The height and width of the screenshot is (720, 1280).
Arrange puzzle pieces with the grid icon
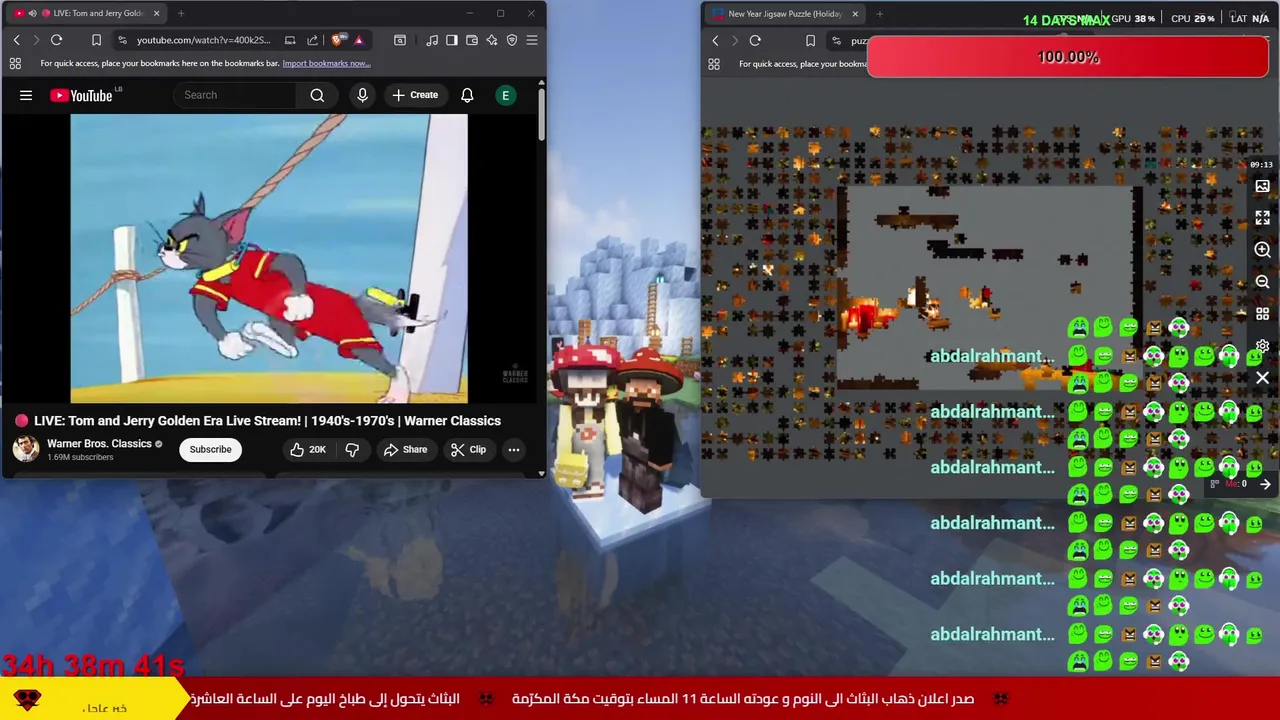[1262, 314]
